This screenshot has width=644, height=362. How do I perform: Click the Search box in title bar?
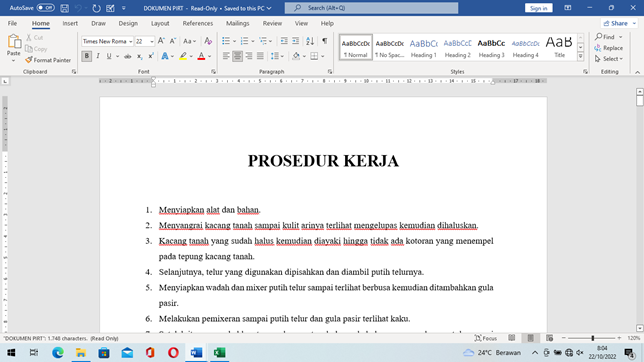coord(371,8)
